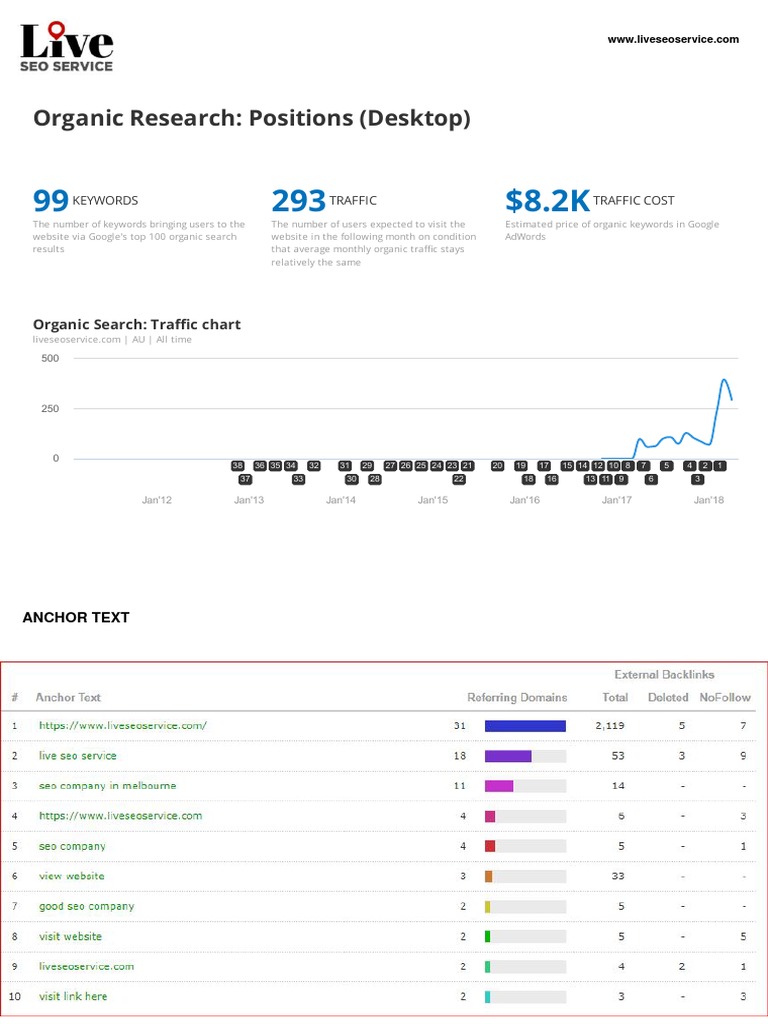Select timeline note marker 6
768x1024 pixels.
click(650, 479)
